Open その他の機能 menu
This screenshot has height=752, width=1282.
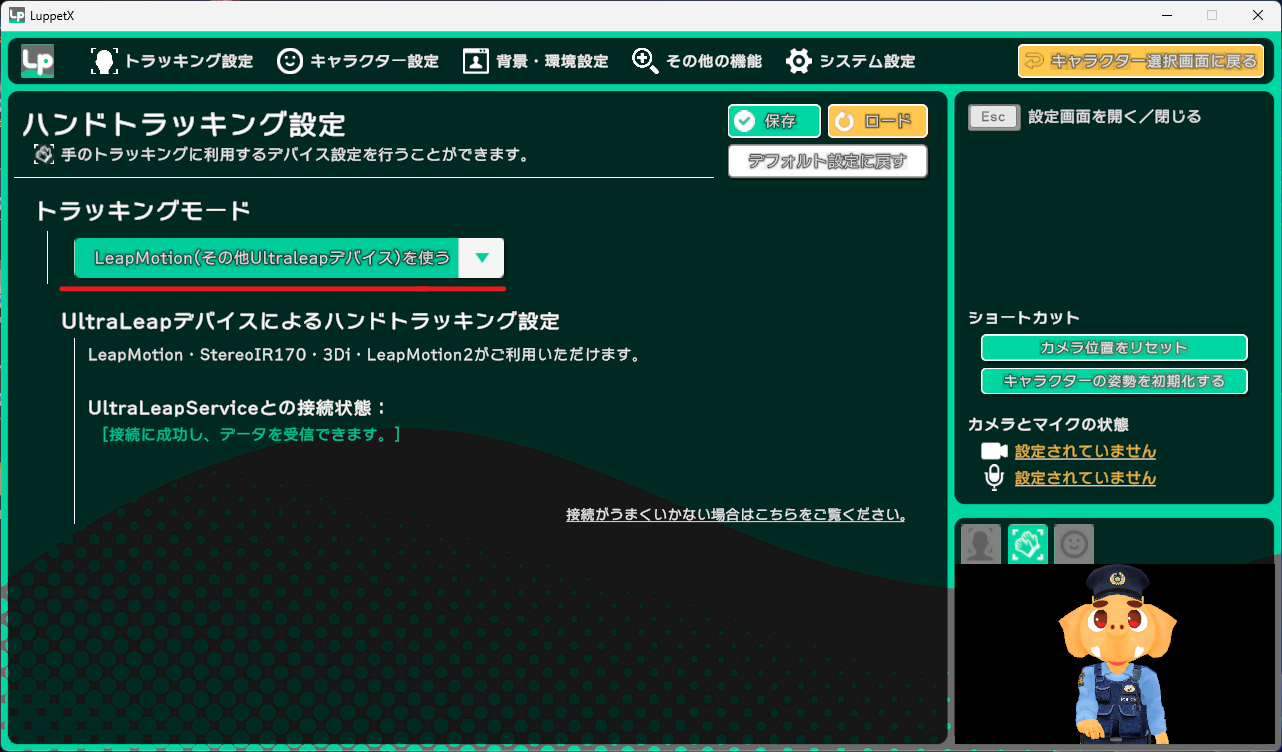coord(696,61)
